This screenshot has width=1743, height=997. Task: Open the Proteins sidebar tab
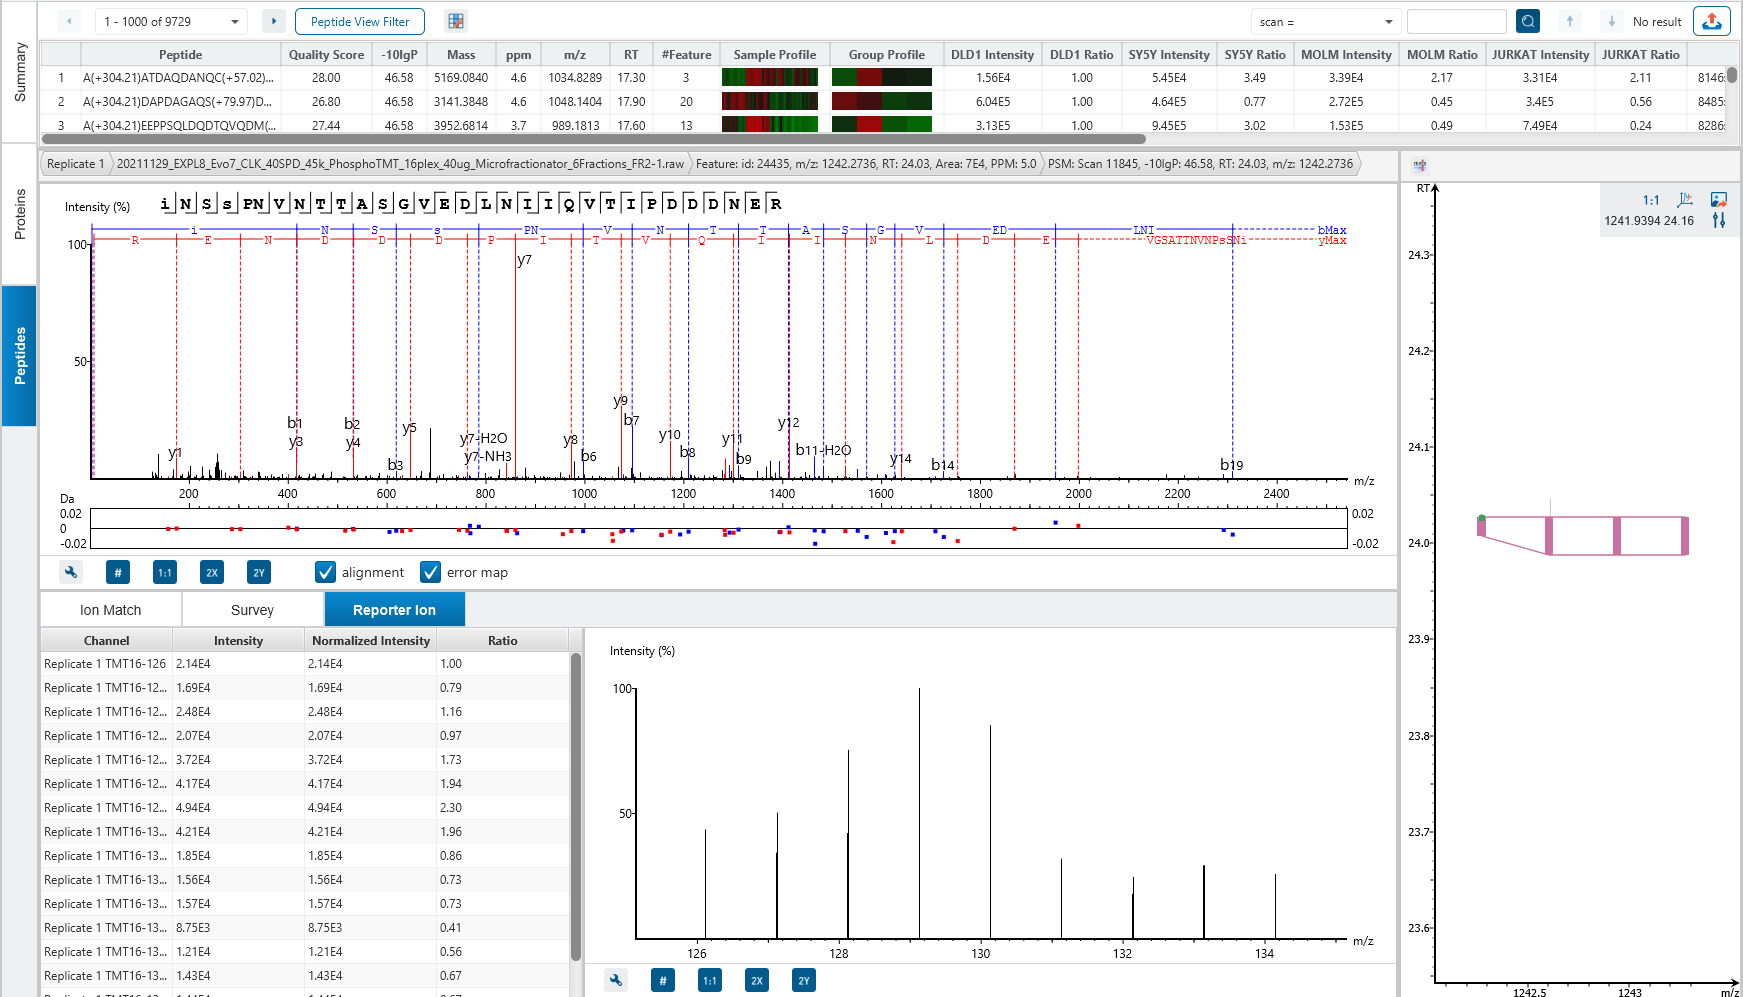(x=19, y=211)
